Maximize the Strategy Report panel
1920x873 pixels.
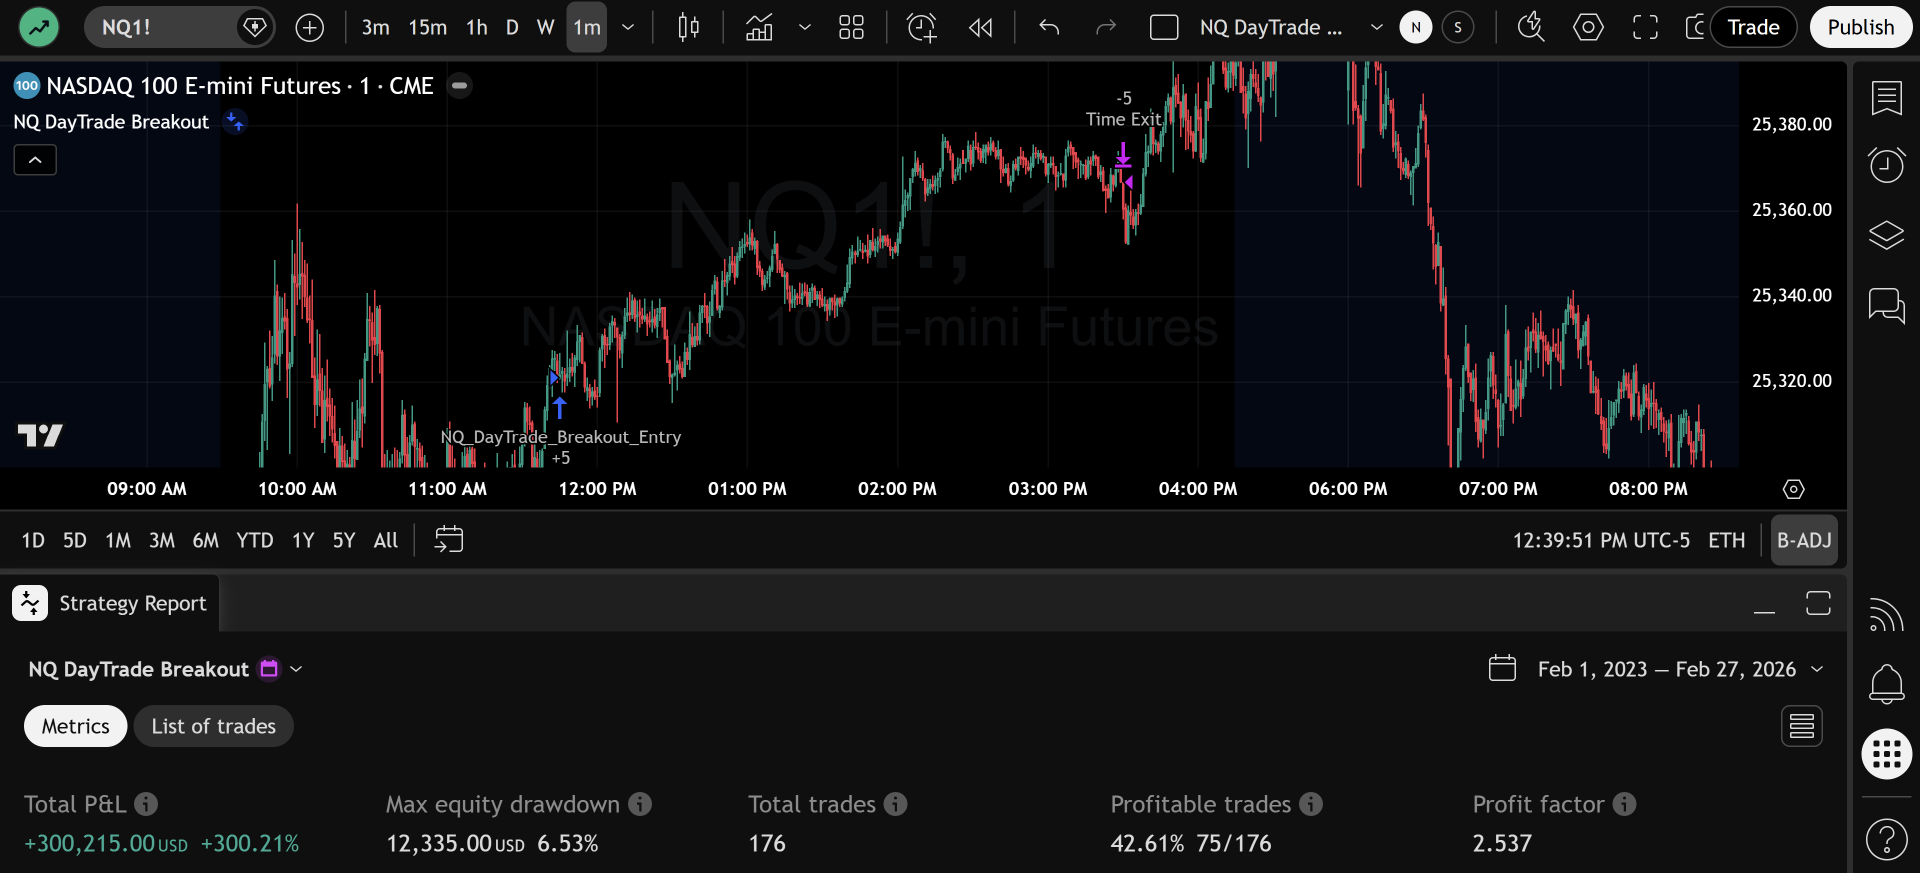tap(1818, 603)
